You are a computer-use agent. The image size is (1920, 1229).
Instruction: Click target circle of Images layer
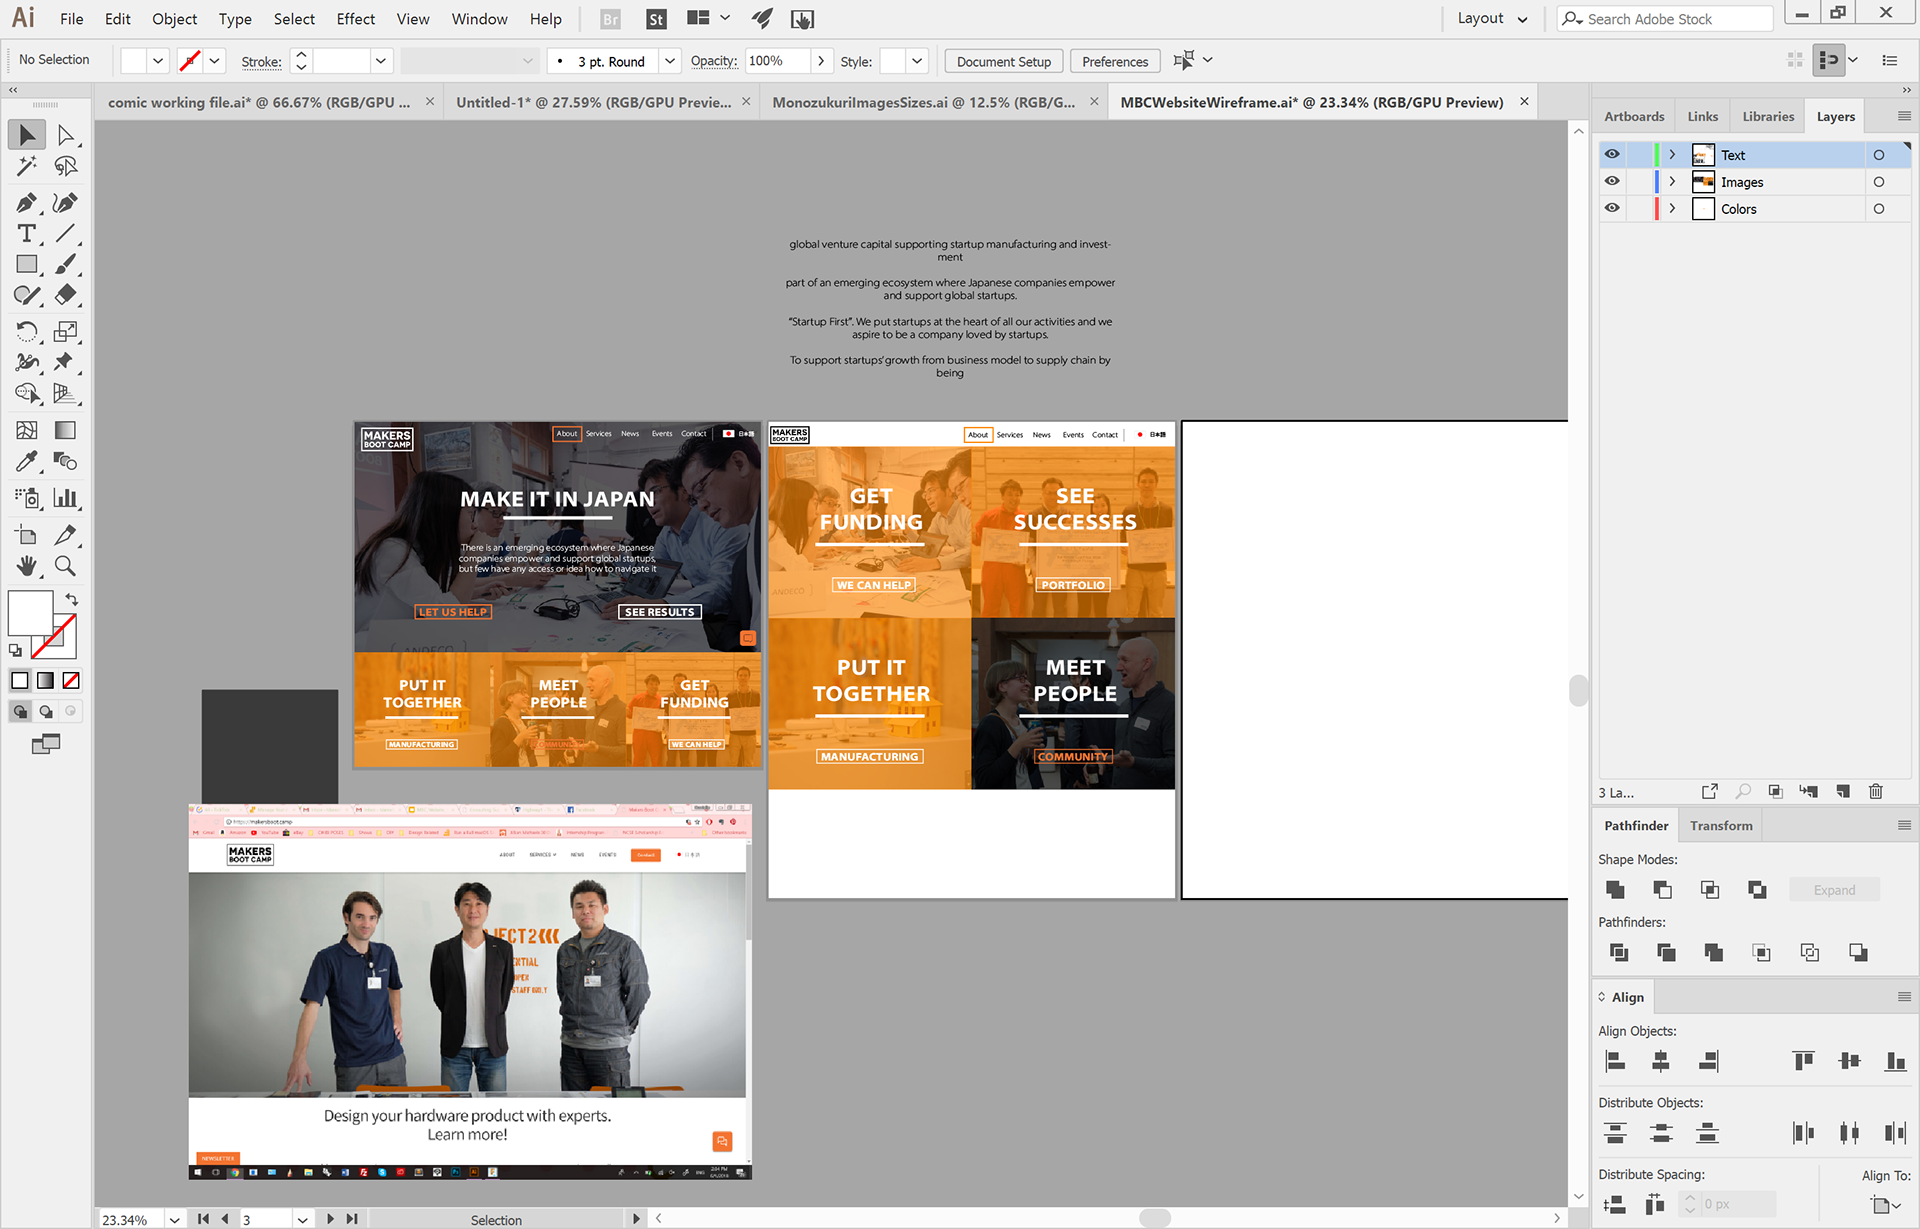[x=1879, y=182]
